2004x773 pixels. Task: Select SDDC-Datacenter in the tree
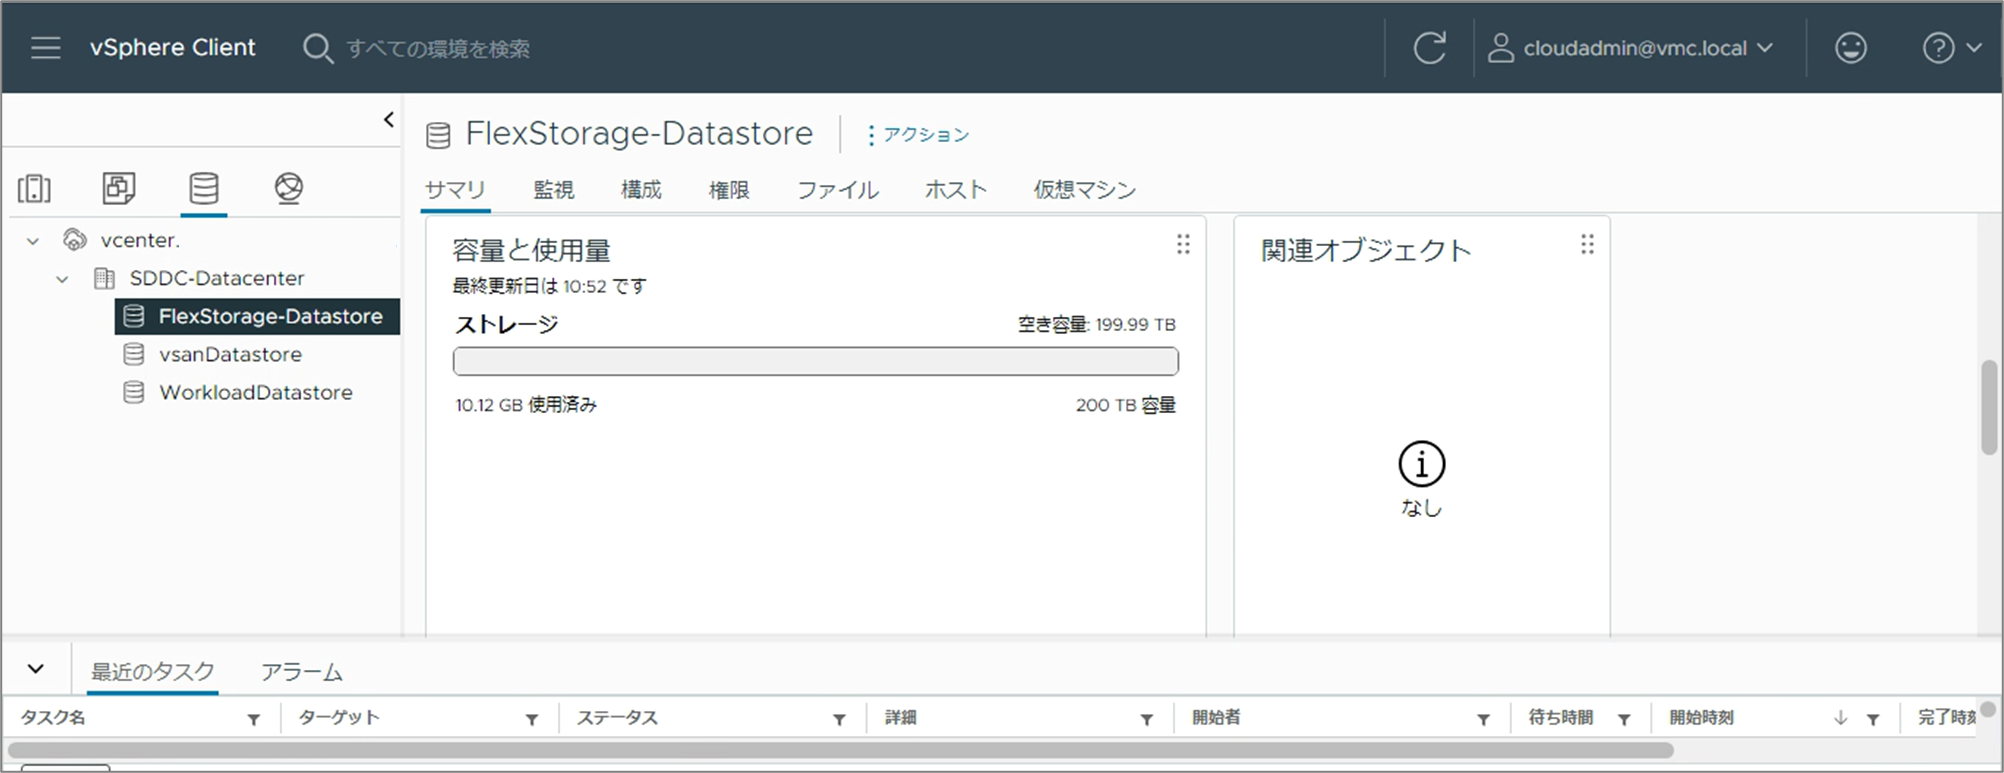pos(217,278)
